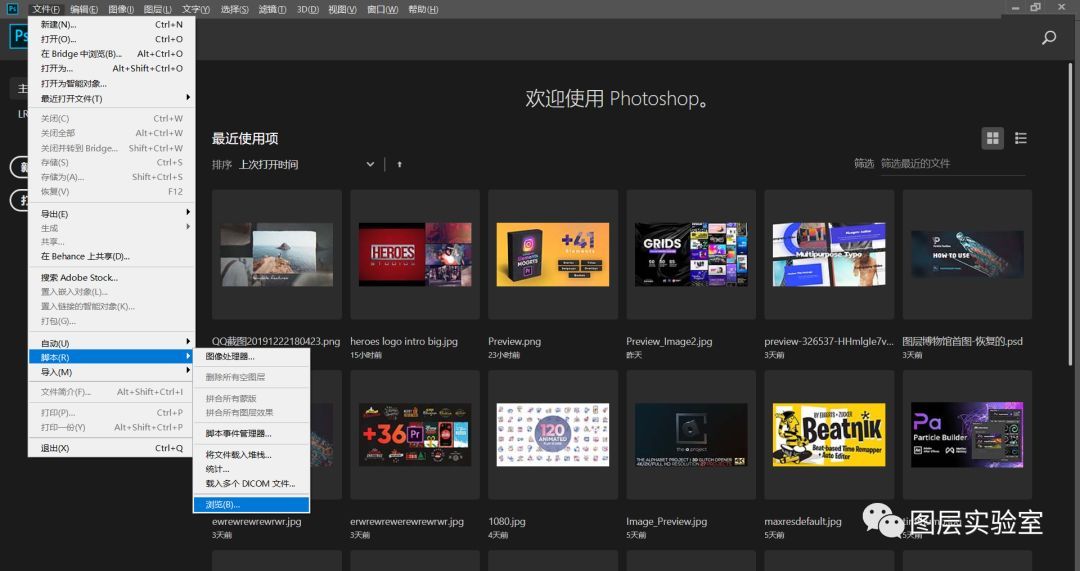Switch to grid view of recent files
The image size is (1080, 571).
993,139
